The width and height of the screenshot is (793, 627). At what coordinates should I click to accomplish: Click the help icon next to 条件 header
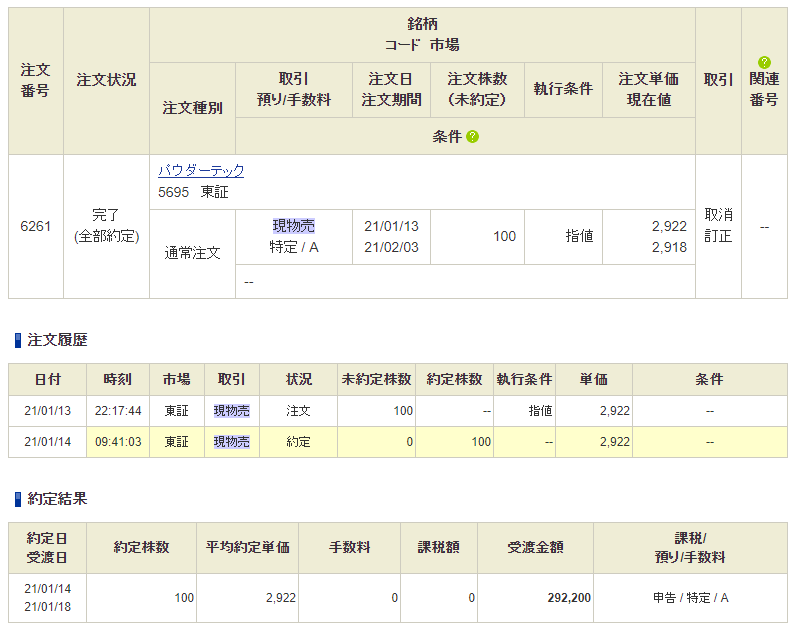pyautogui.click(x=472, y=137)
